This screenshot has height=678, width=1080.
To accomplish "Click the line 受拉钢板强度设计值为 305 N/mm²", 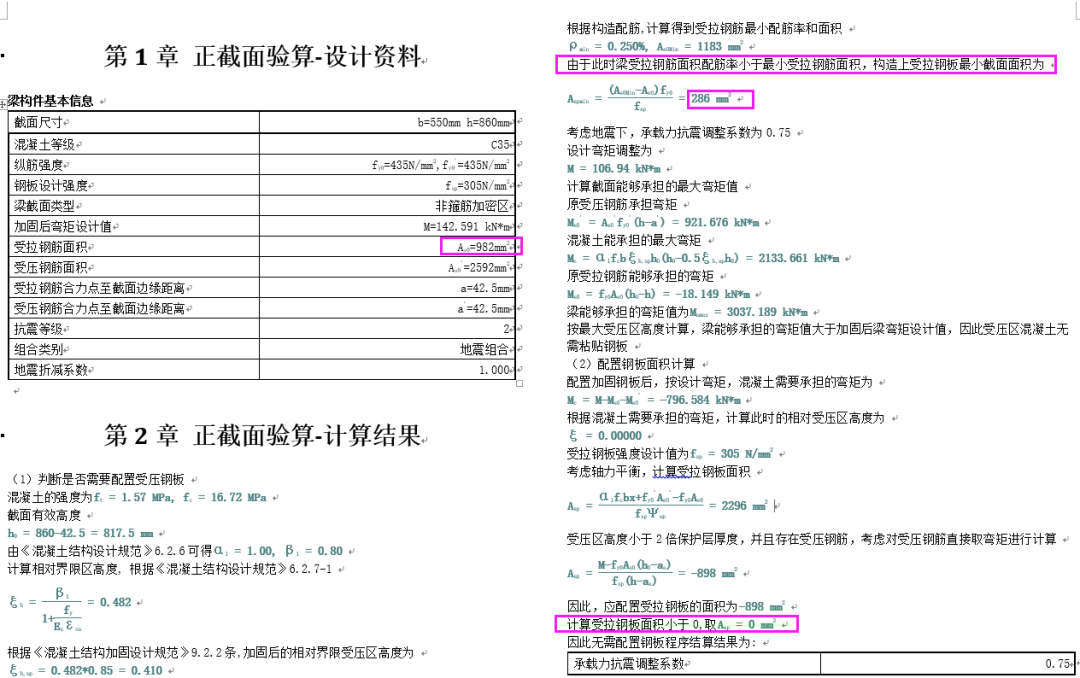I will click(x=669, y=454).
